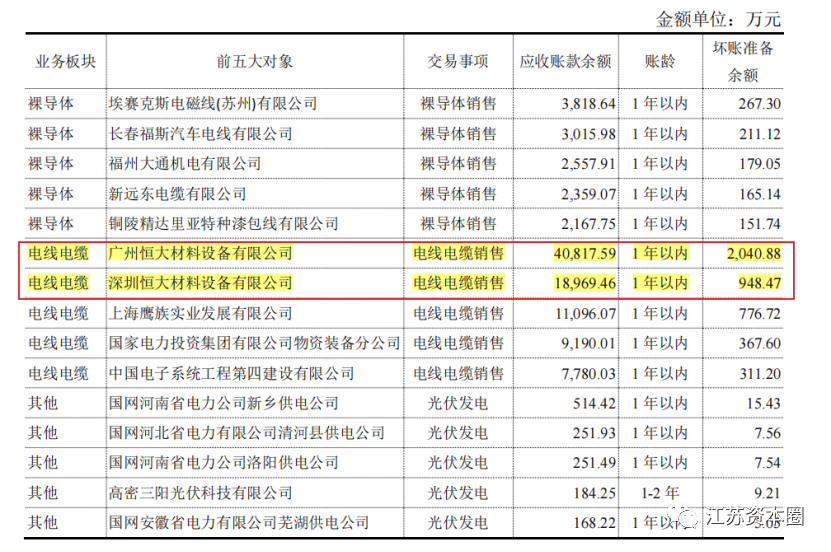
Task: Click bad debt value 311.20
Action: coord(759,374)
